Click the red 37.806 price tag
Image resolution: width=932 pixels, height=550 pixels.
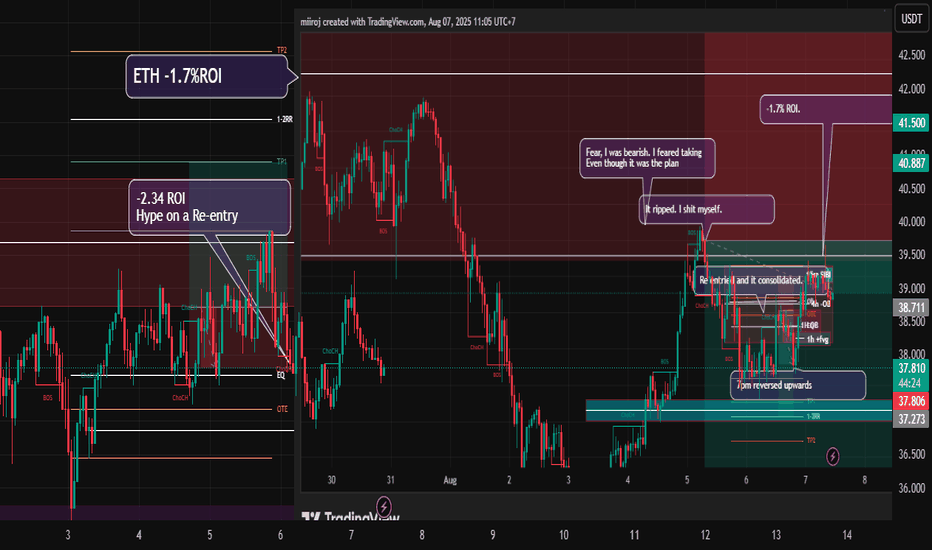(x=911, y=401)
